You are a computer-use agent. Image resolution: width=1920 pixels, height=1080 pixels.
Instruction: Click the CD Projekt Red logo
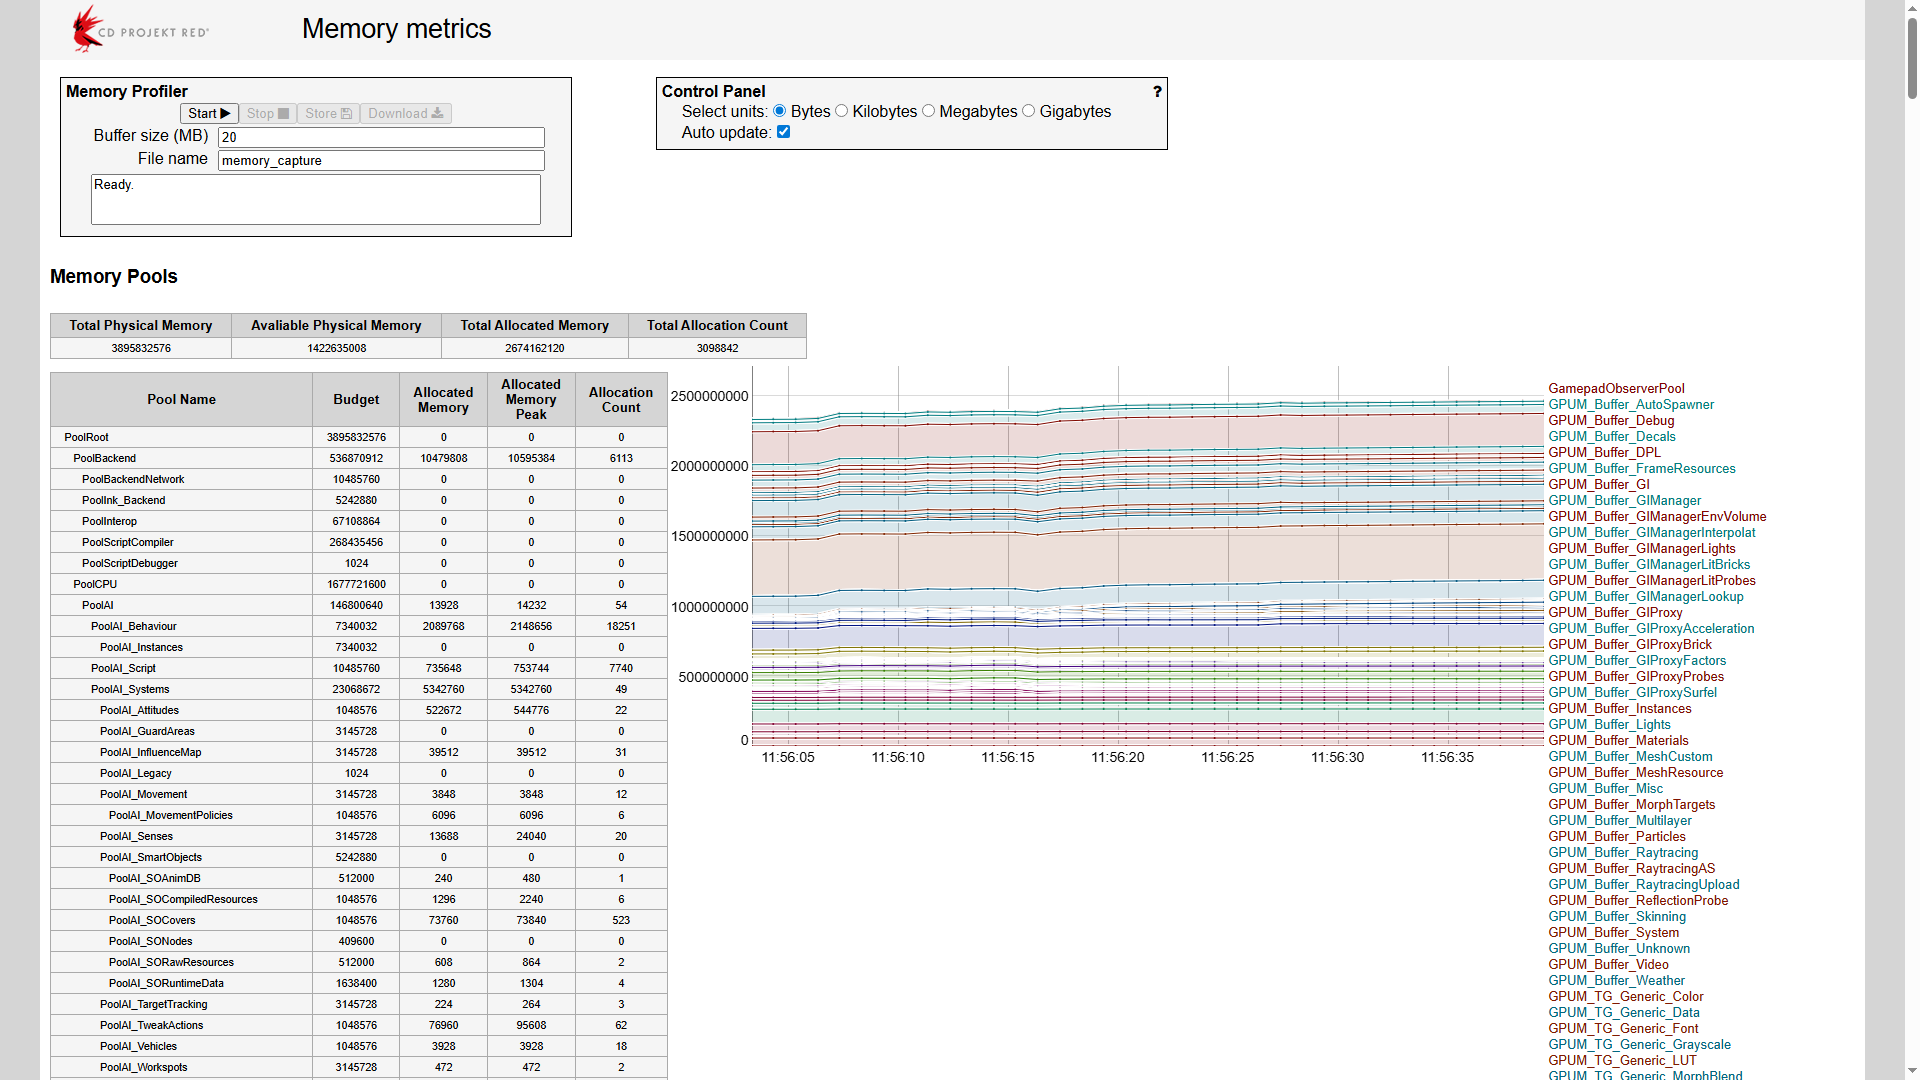click(140, 29)
